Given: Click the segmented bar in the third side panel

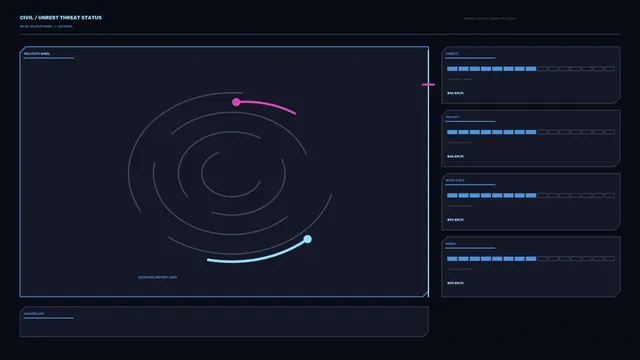Looking at the screenshot, I should point(531,195).
